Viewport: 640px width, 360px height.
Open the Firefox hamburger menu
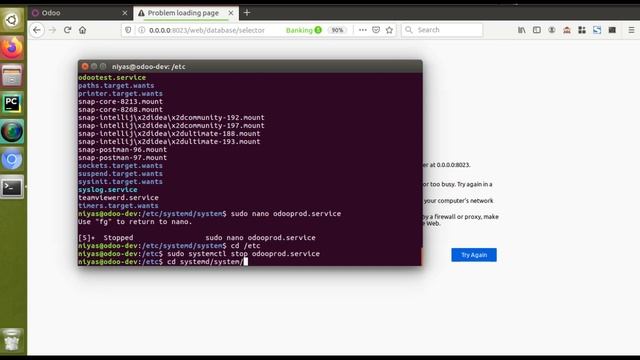click(631, 30)
